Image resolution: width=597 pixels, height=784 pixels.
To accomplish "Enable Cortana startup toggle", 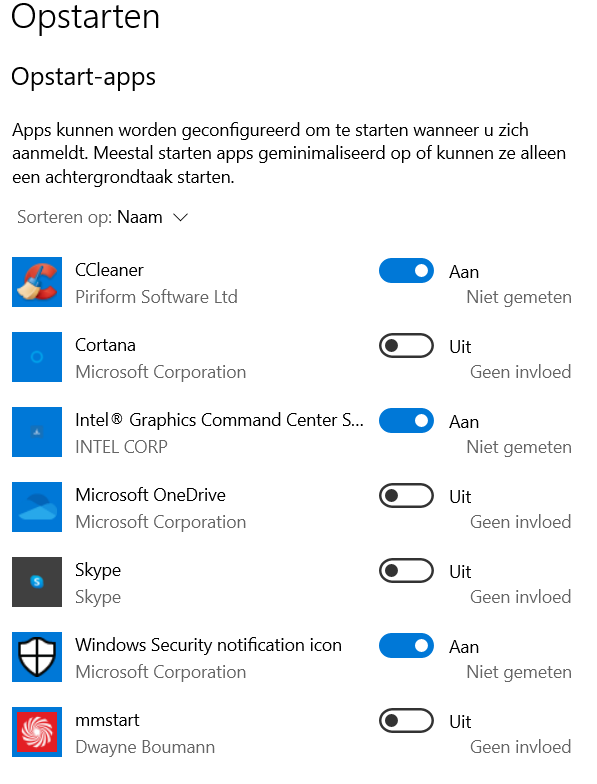I will (406, 346).
